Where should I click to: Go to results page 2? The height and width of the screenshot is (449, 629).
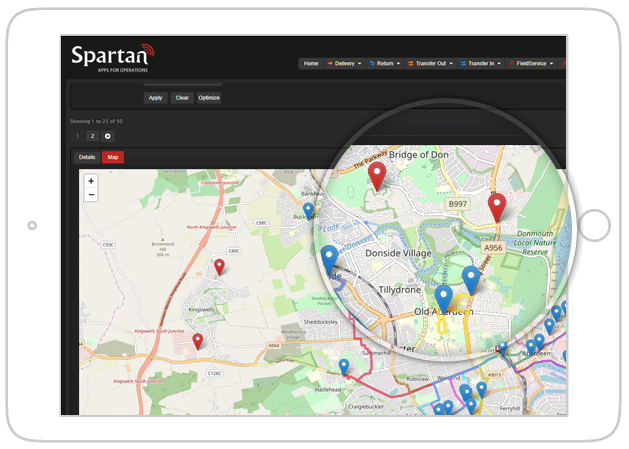(x=92, y=136)
